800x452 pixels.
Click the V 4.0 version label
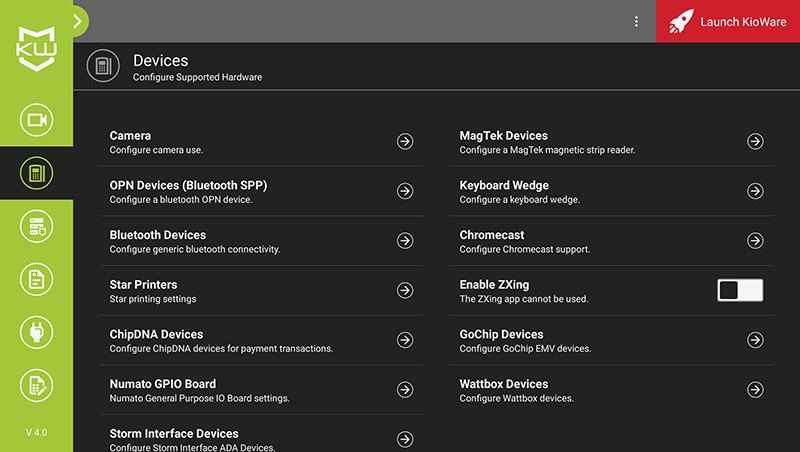[36, 433]
